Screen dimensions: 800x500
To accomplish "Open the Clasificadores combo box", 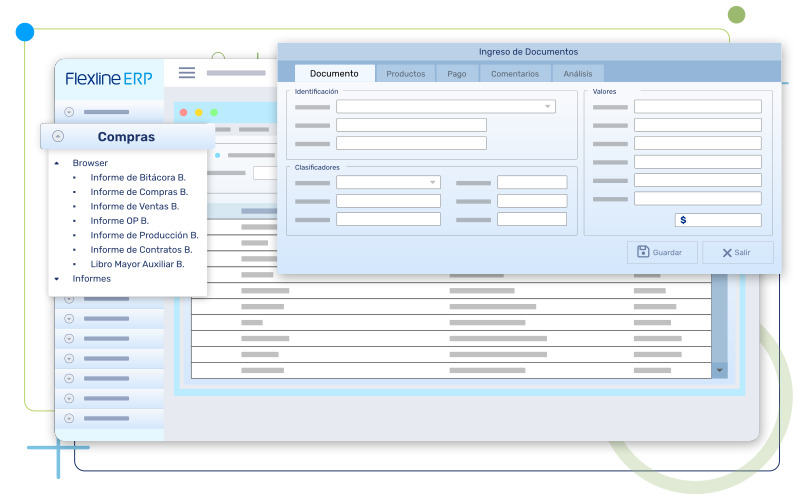I will pos(432,182).
